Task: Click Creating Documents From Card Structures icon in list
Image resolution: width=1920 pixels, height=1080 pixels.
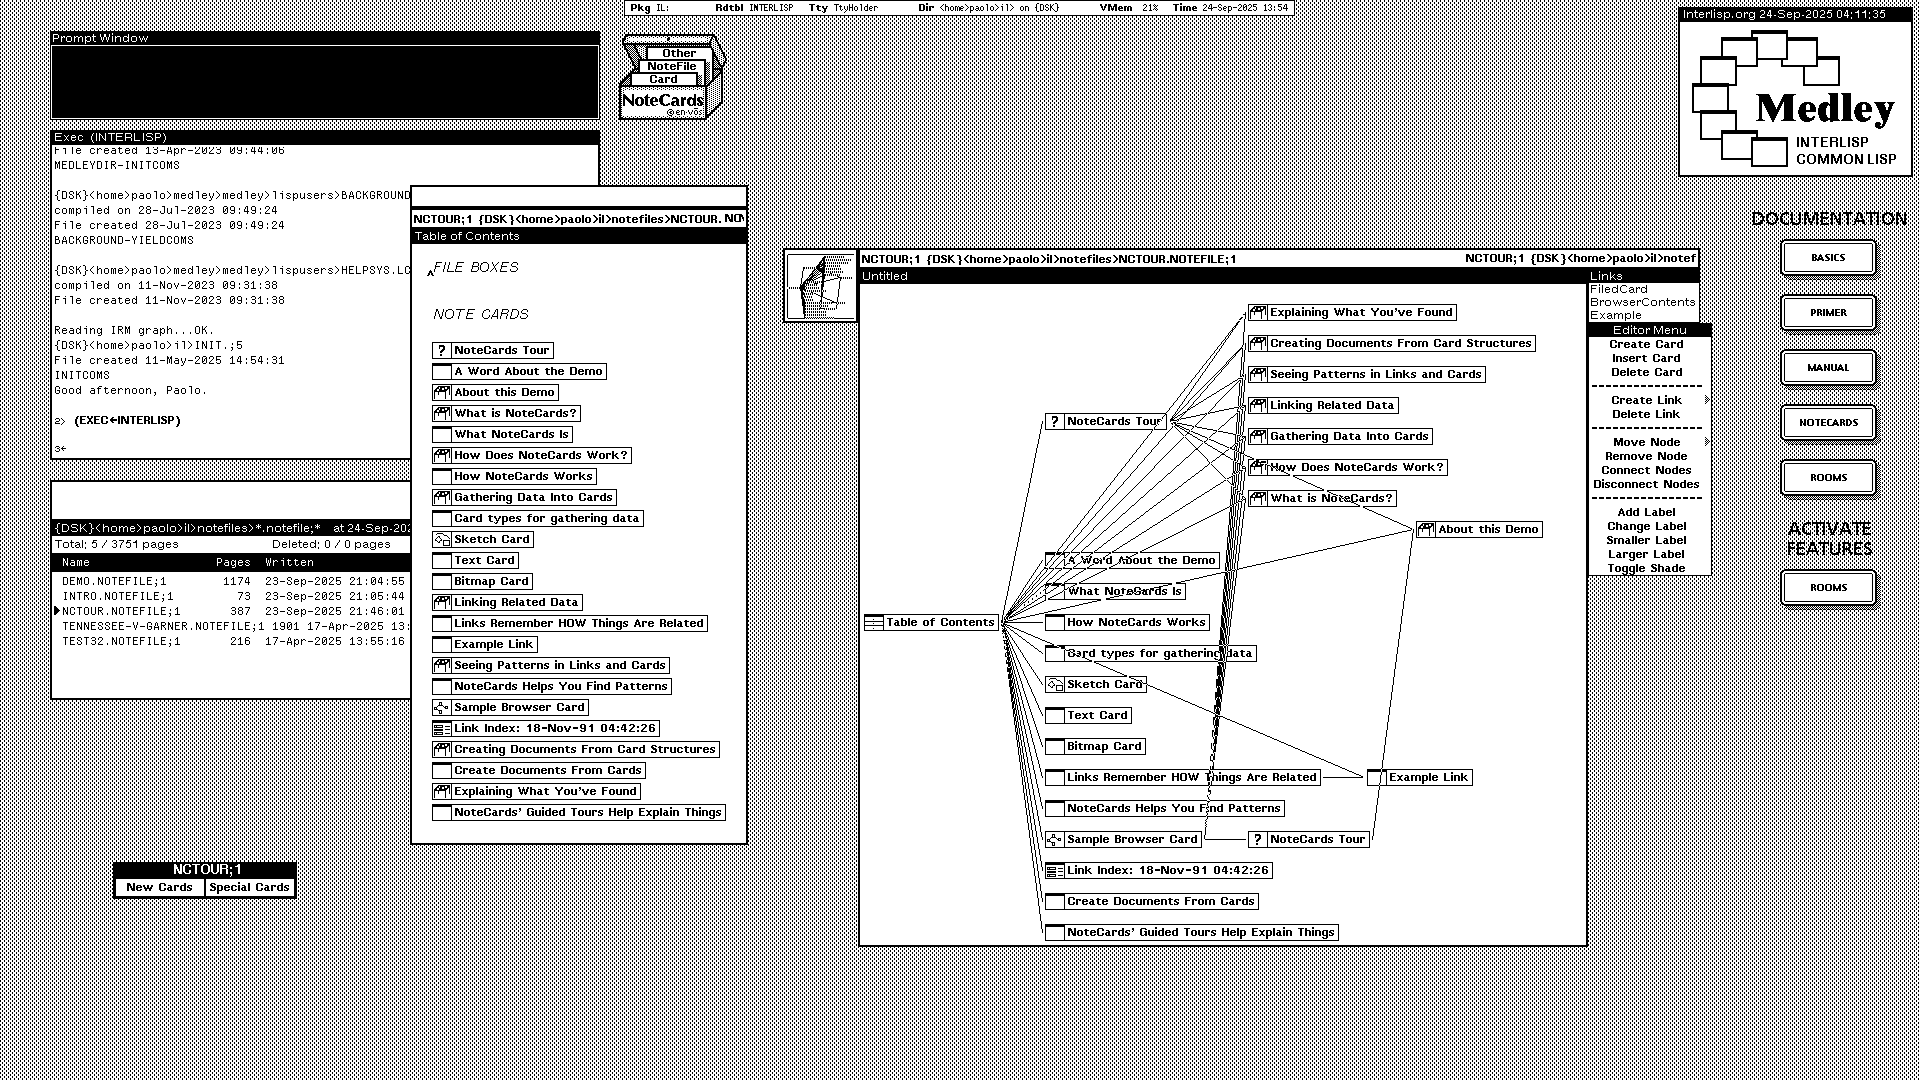Action: (x=442, y=749)
